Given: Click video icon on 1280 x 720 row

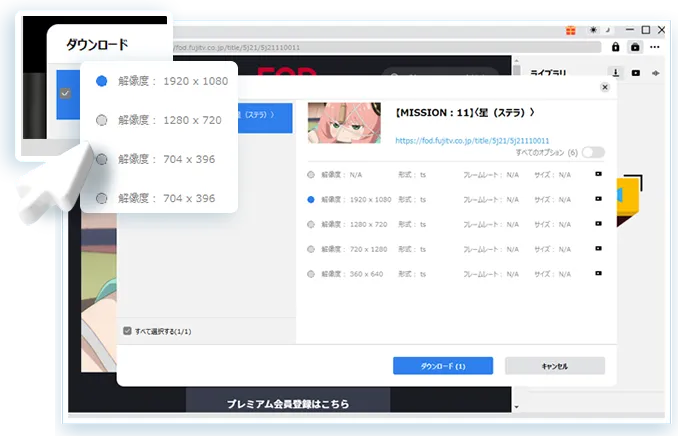Looking at the screenshot, I should 598,224.
